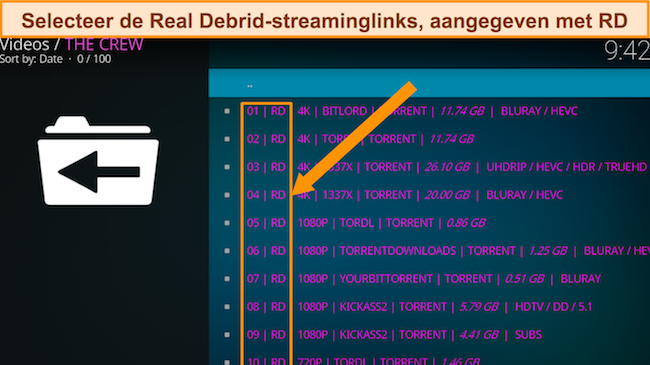This screenshot has width=650, height=365.
Task: Click the bullet icon beside stream 02
Action: pyautogui.click(x=227, y=139)
